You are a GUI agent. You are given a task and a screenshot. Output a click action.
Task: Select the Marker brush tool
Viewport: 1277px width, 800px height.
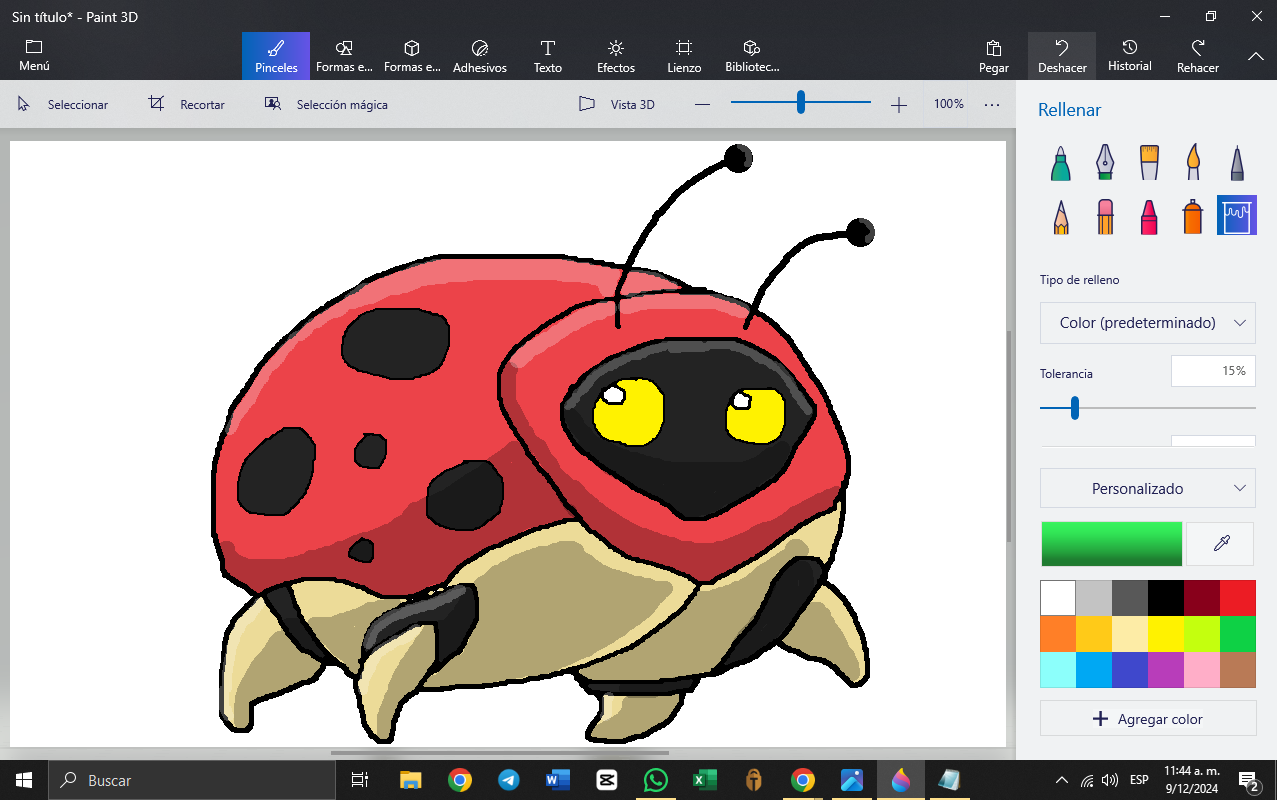(1061, 162)
